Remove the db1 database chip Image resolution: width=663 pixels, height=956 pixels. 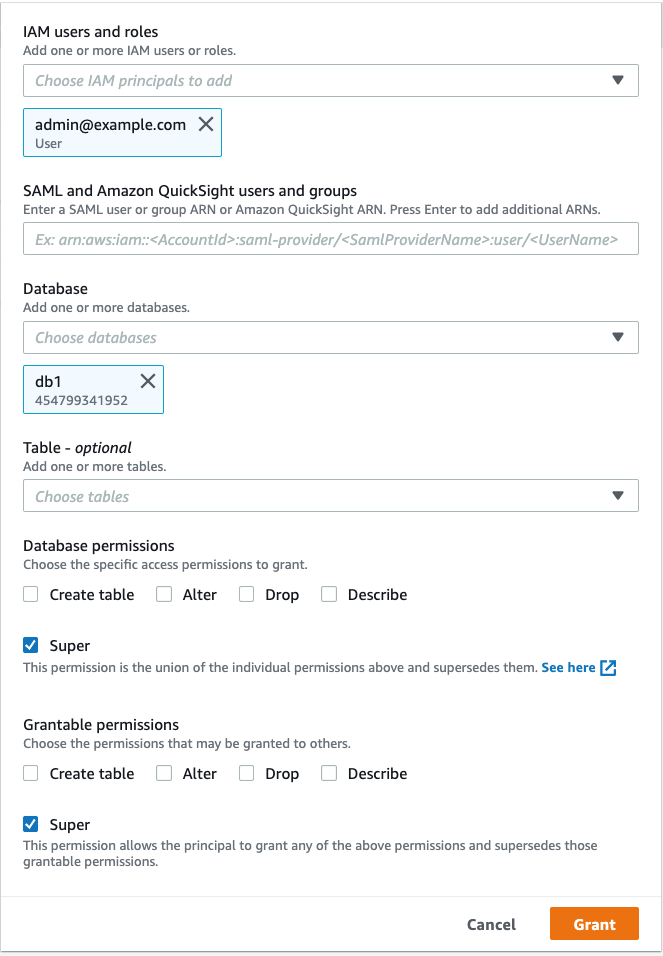click(x=148, y=381)
